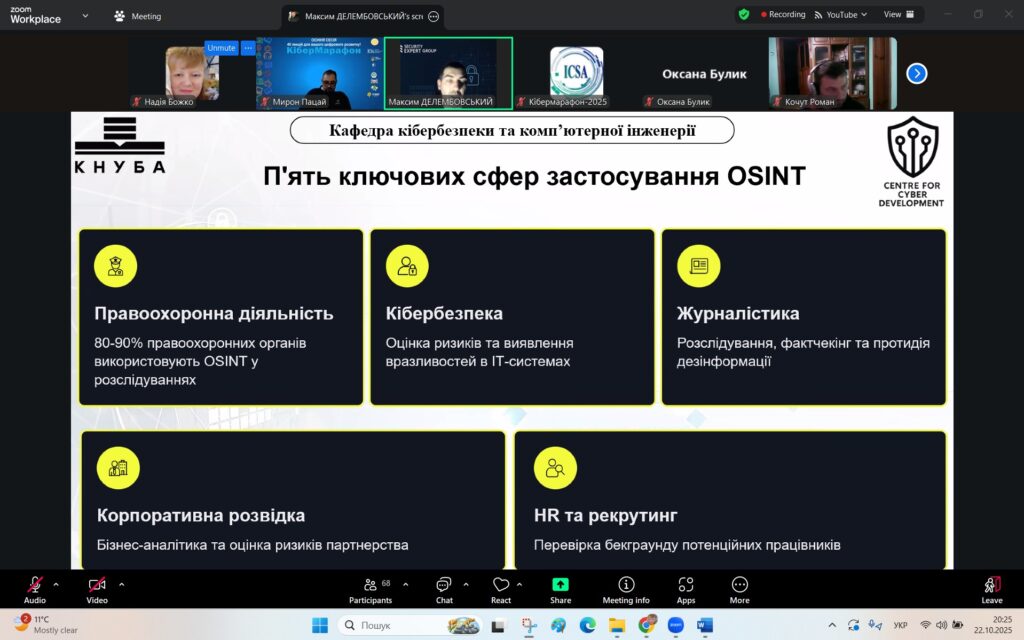Viewport: 1024px width, 640px height.
Task: Open the More options menu
Action: [x=739, y=588]
